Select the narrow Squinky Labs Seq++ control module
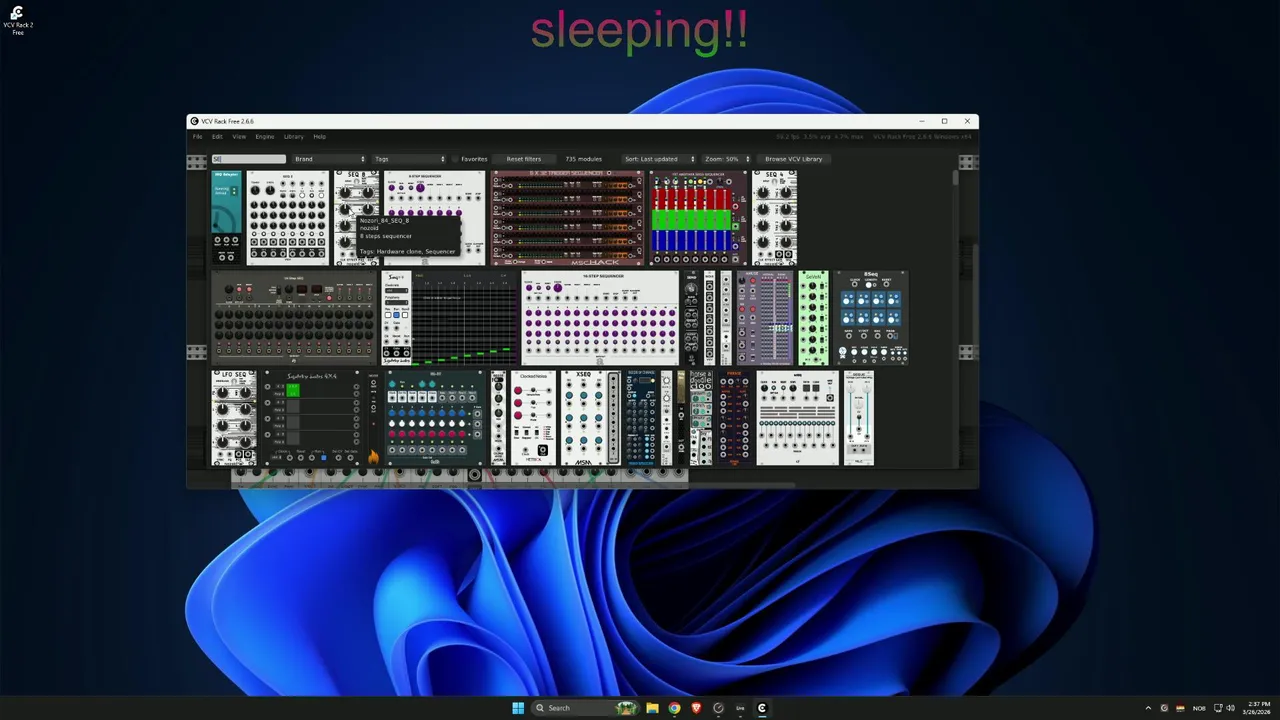Screen dimensions: 1280x720 (396, 318)
